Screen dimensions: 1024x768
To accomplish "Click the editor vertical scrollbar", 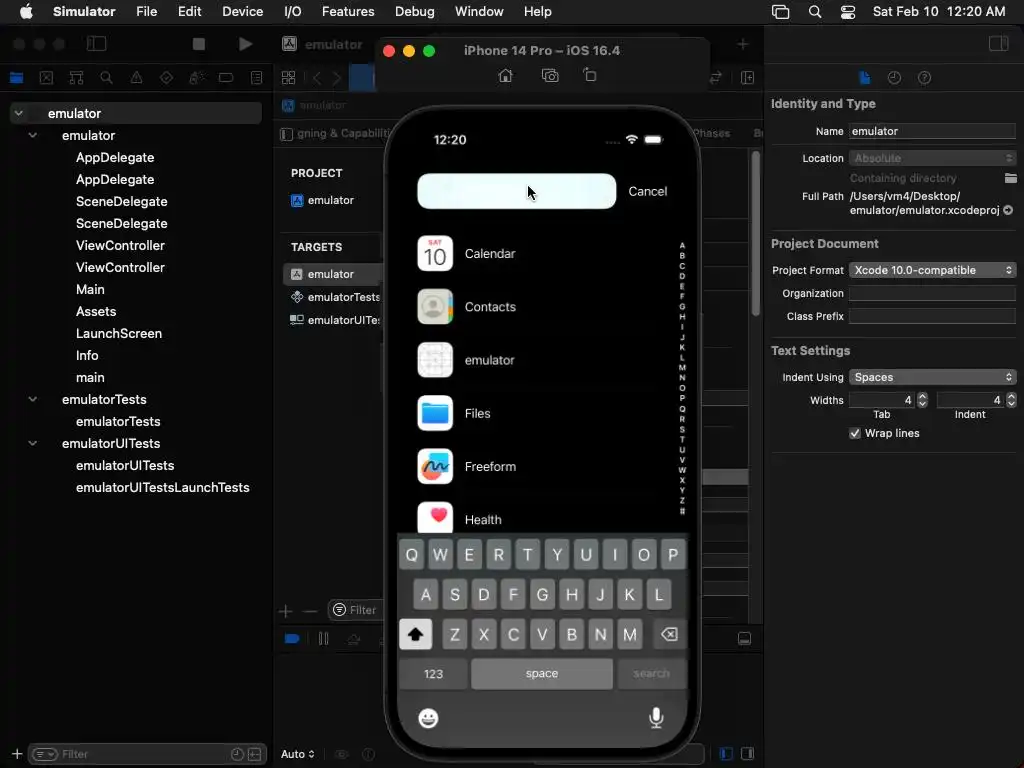I will [x=756, y=233].
